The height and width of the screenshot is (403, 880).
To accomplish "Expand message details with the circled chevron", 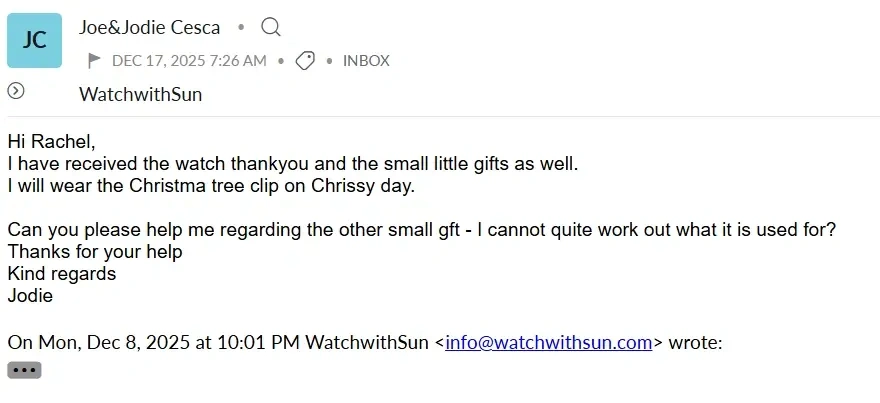I will pos(16,92).
